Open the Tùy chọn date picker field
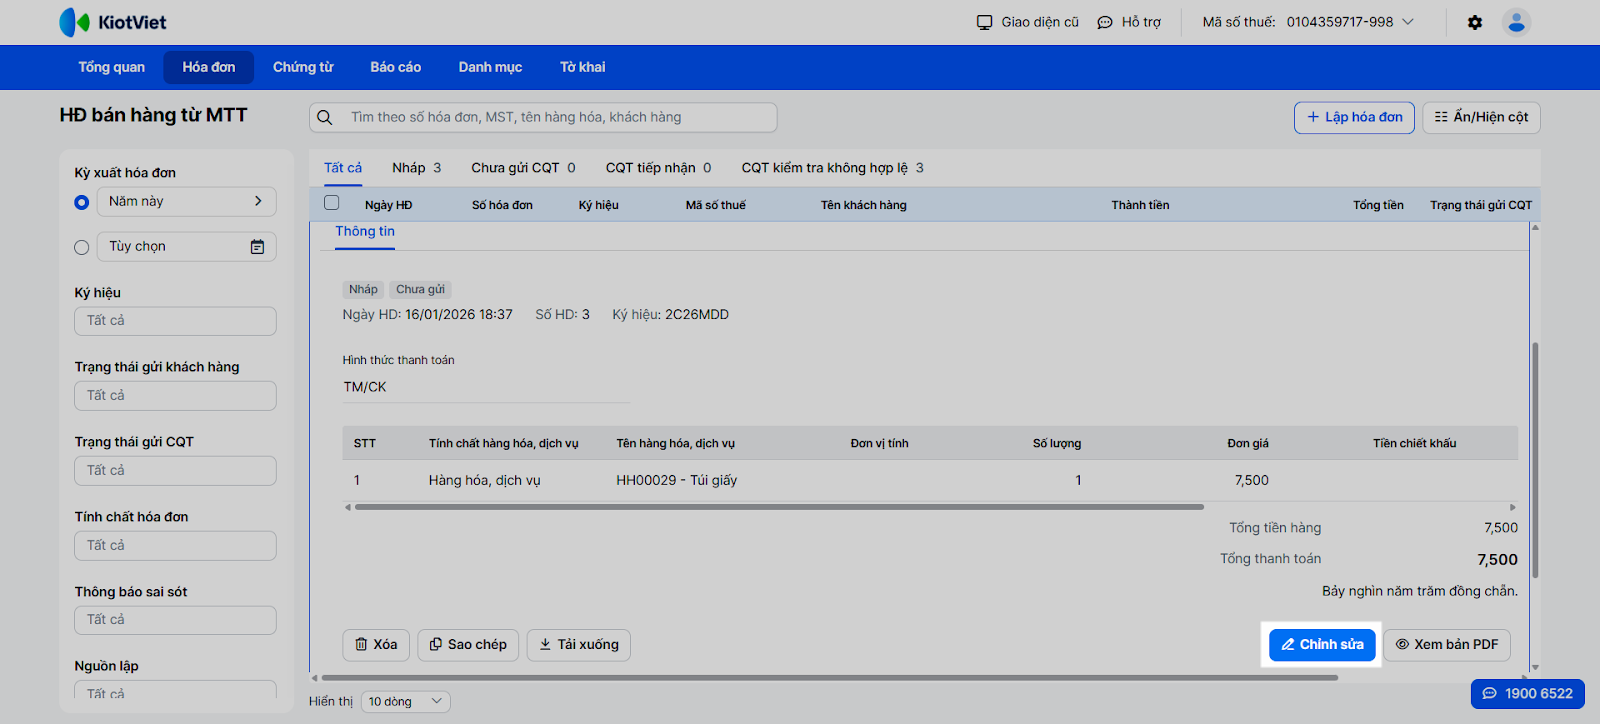This screenshot has height=724, width=1600. 186,247
